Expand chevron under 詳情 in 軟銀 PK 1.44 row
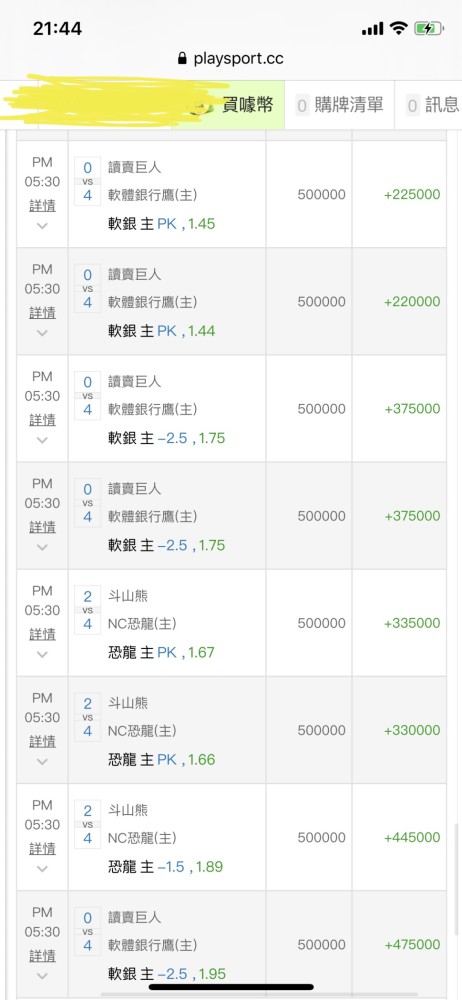 42,332
